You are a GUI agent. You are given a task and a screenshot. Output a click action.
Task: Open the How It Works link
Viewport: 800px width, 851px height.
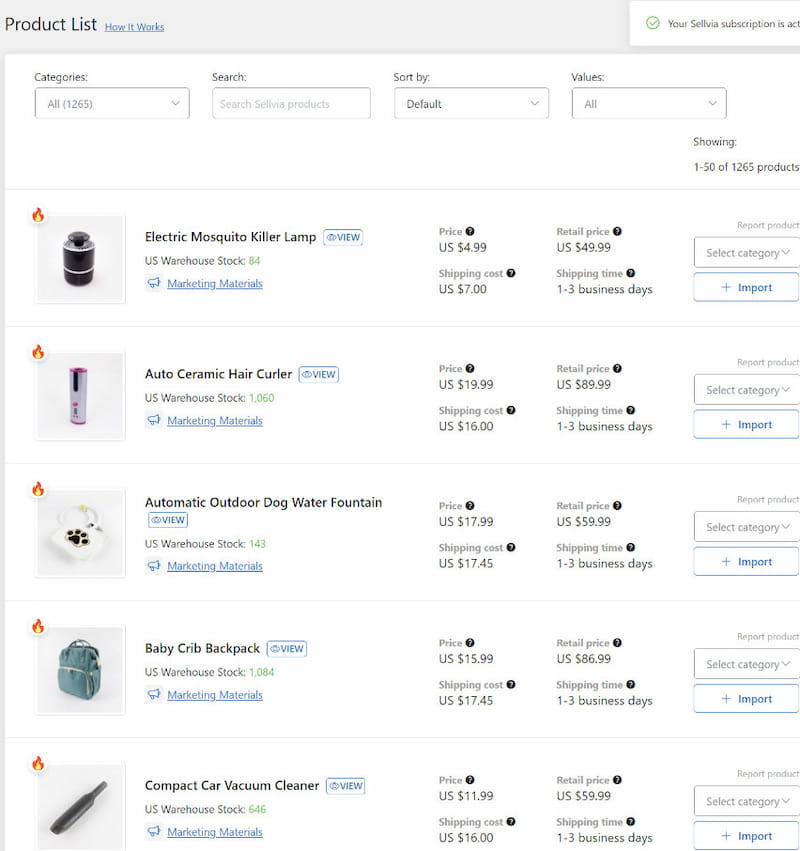coord(134,27)
